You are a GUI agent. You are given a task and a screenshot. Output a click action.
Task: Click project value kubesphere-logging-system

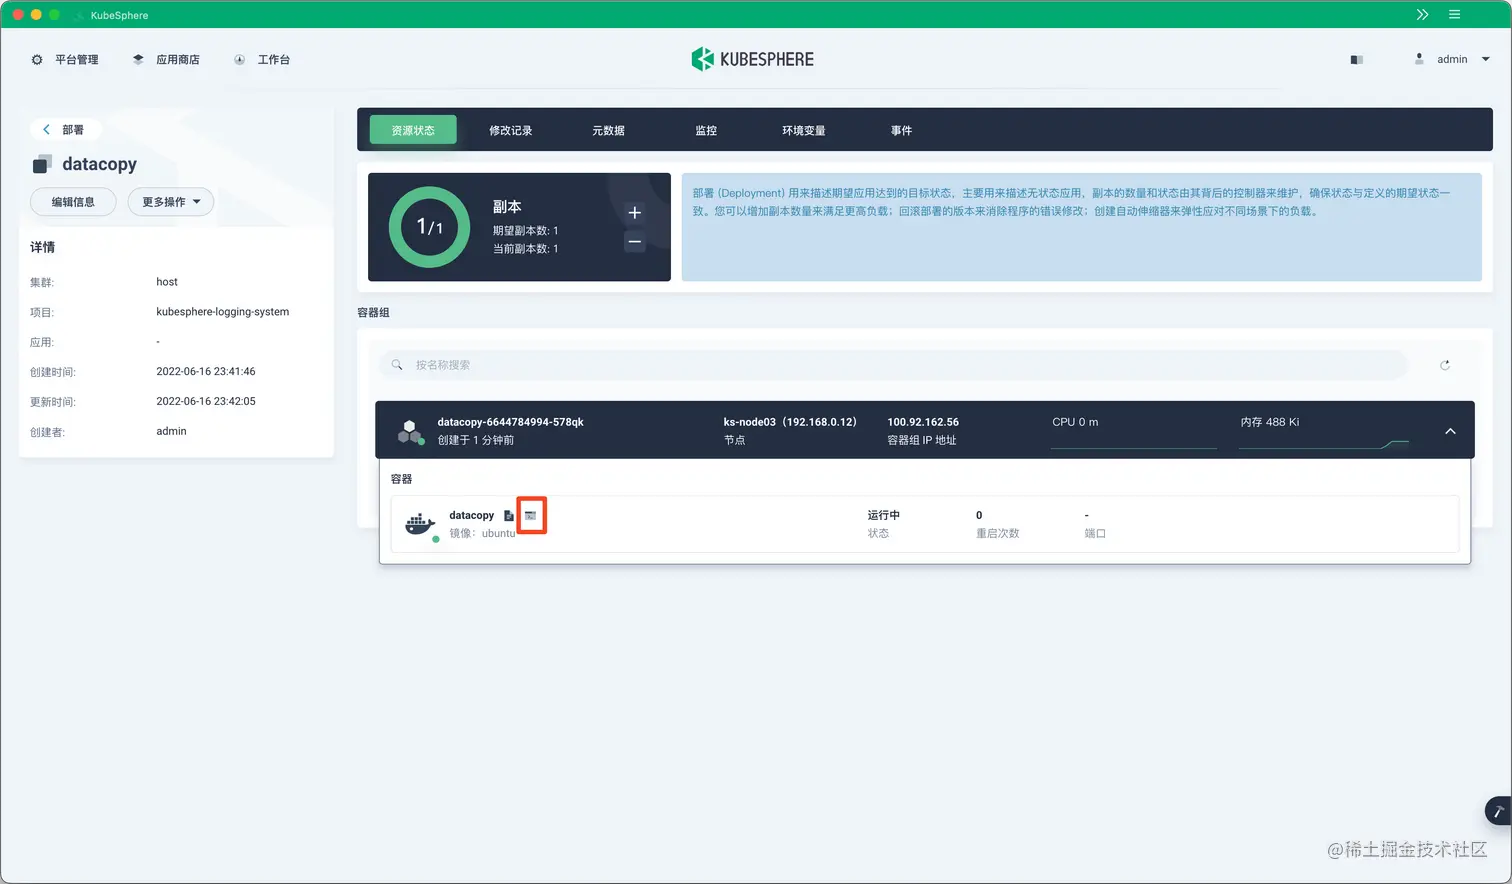(x=222, y=312)
